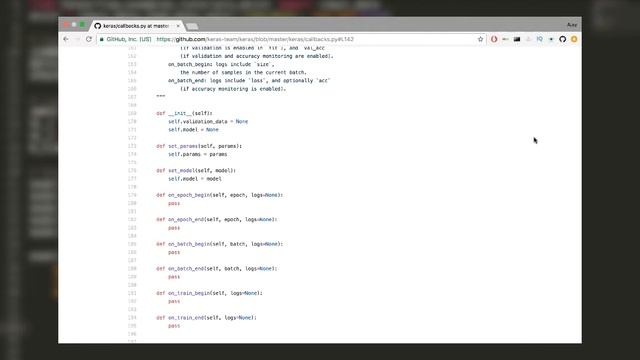Click 'pass' under on_train_end

[x=174, y=326]
